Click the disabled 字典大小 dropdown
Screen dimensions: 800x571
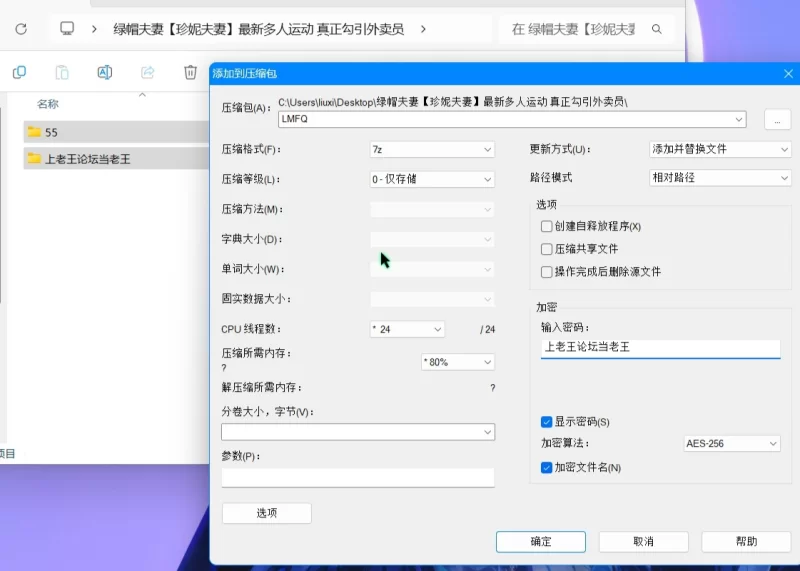tap(432, 239)
